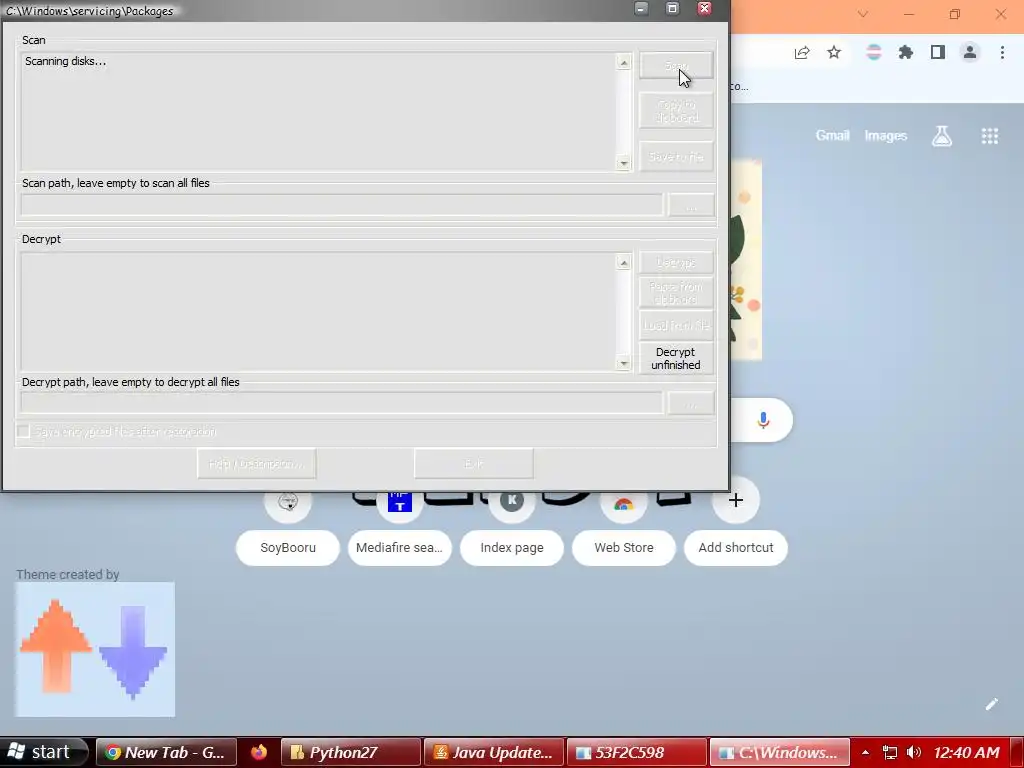Screen dimensions: 1024x768
Task: Click the Decrypt button in Decrypt section
Action: 676,263
